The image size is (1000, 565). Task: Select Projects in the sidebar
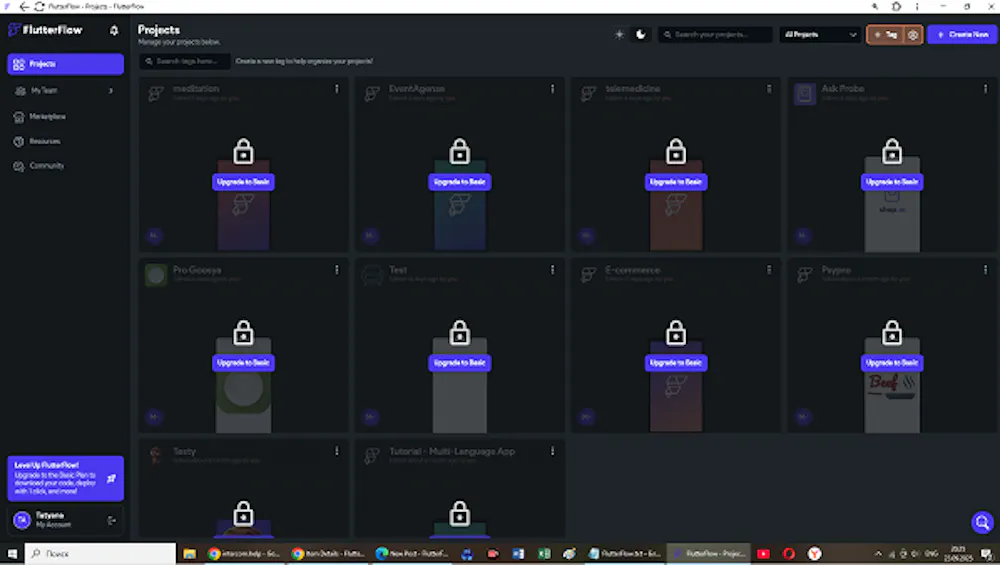pos(66,64)
